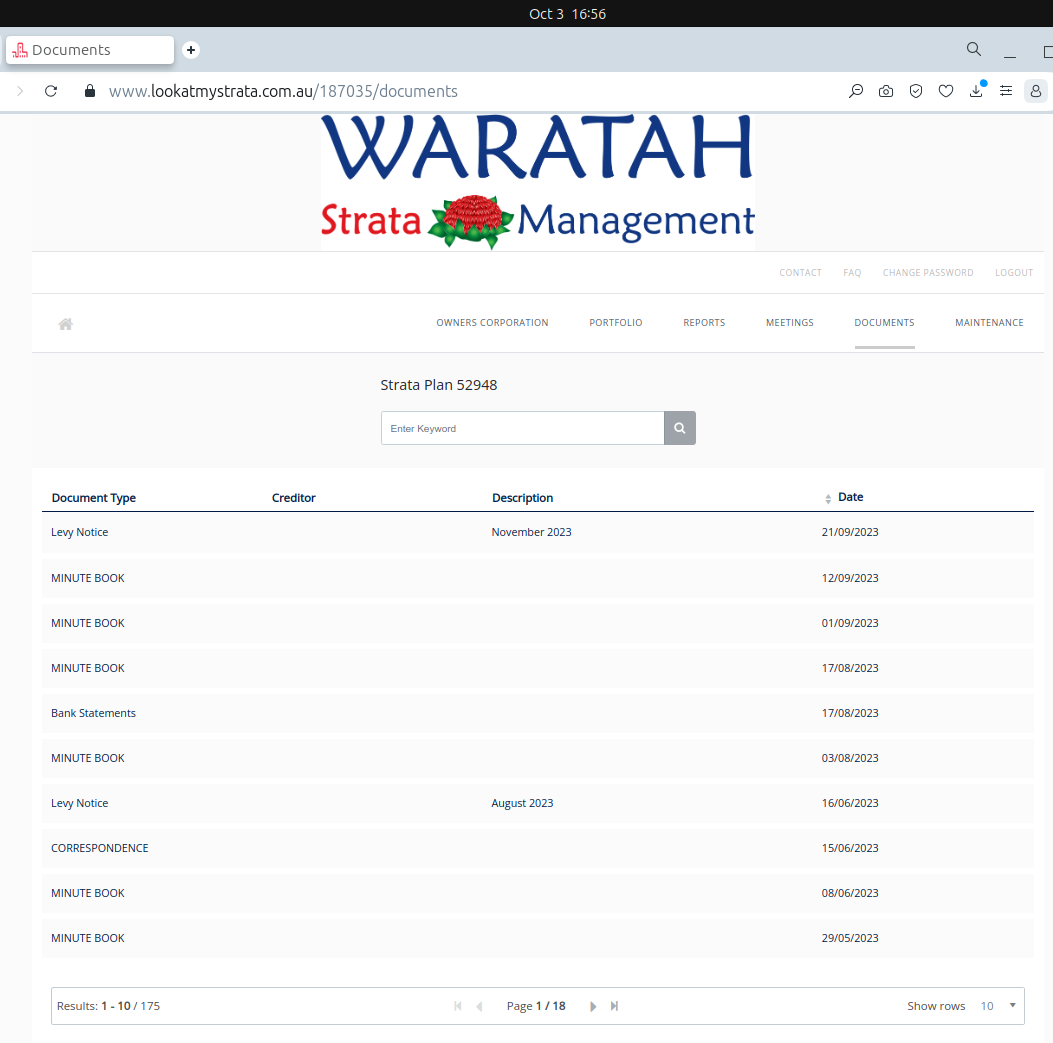Open the downloads icon
1053x1043 pixels.
(976, 91)
